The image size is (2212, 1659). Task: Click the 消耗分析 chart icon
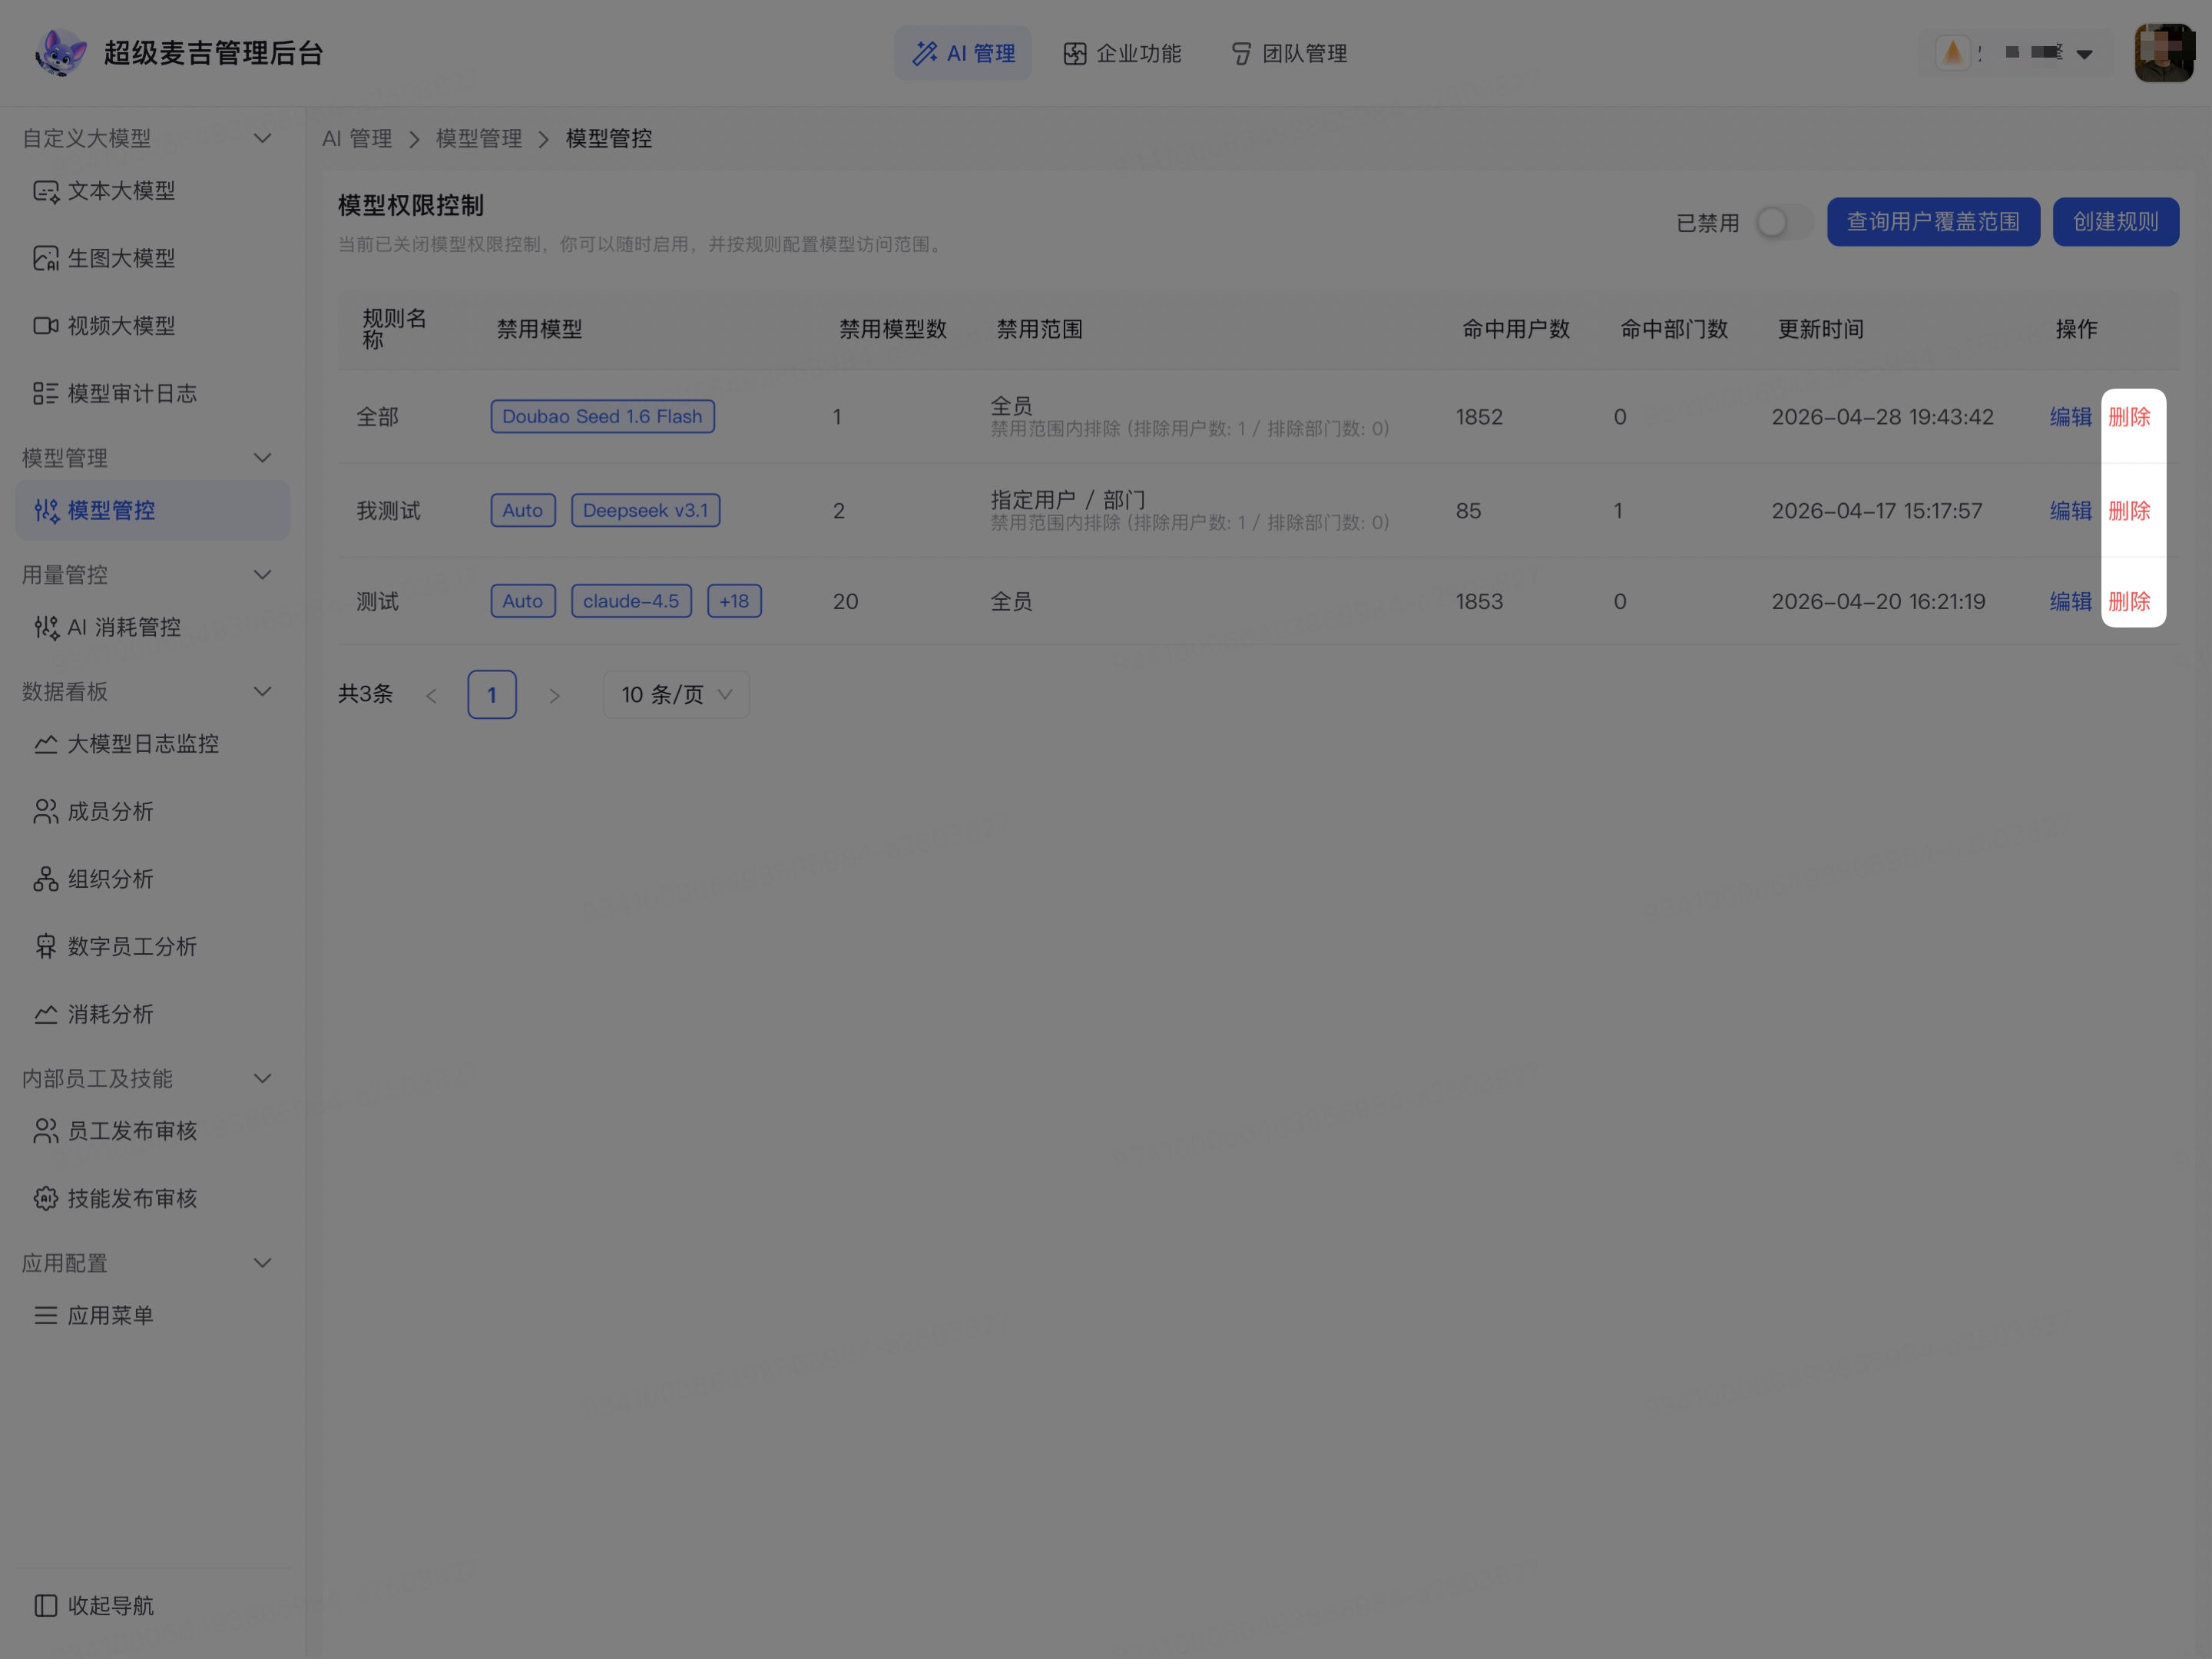coord(46,1014)
